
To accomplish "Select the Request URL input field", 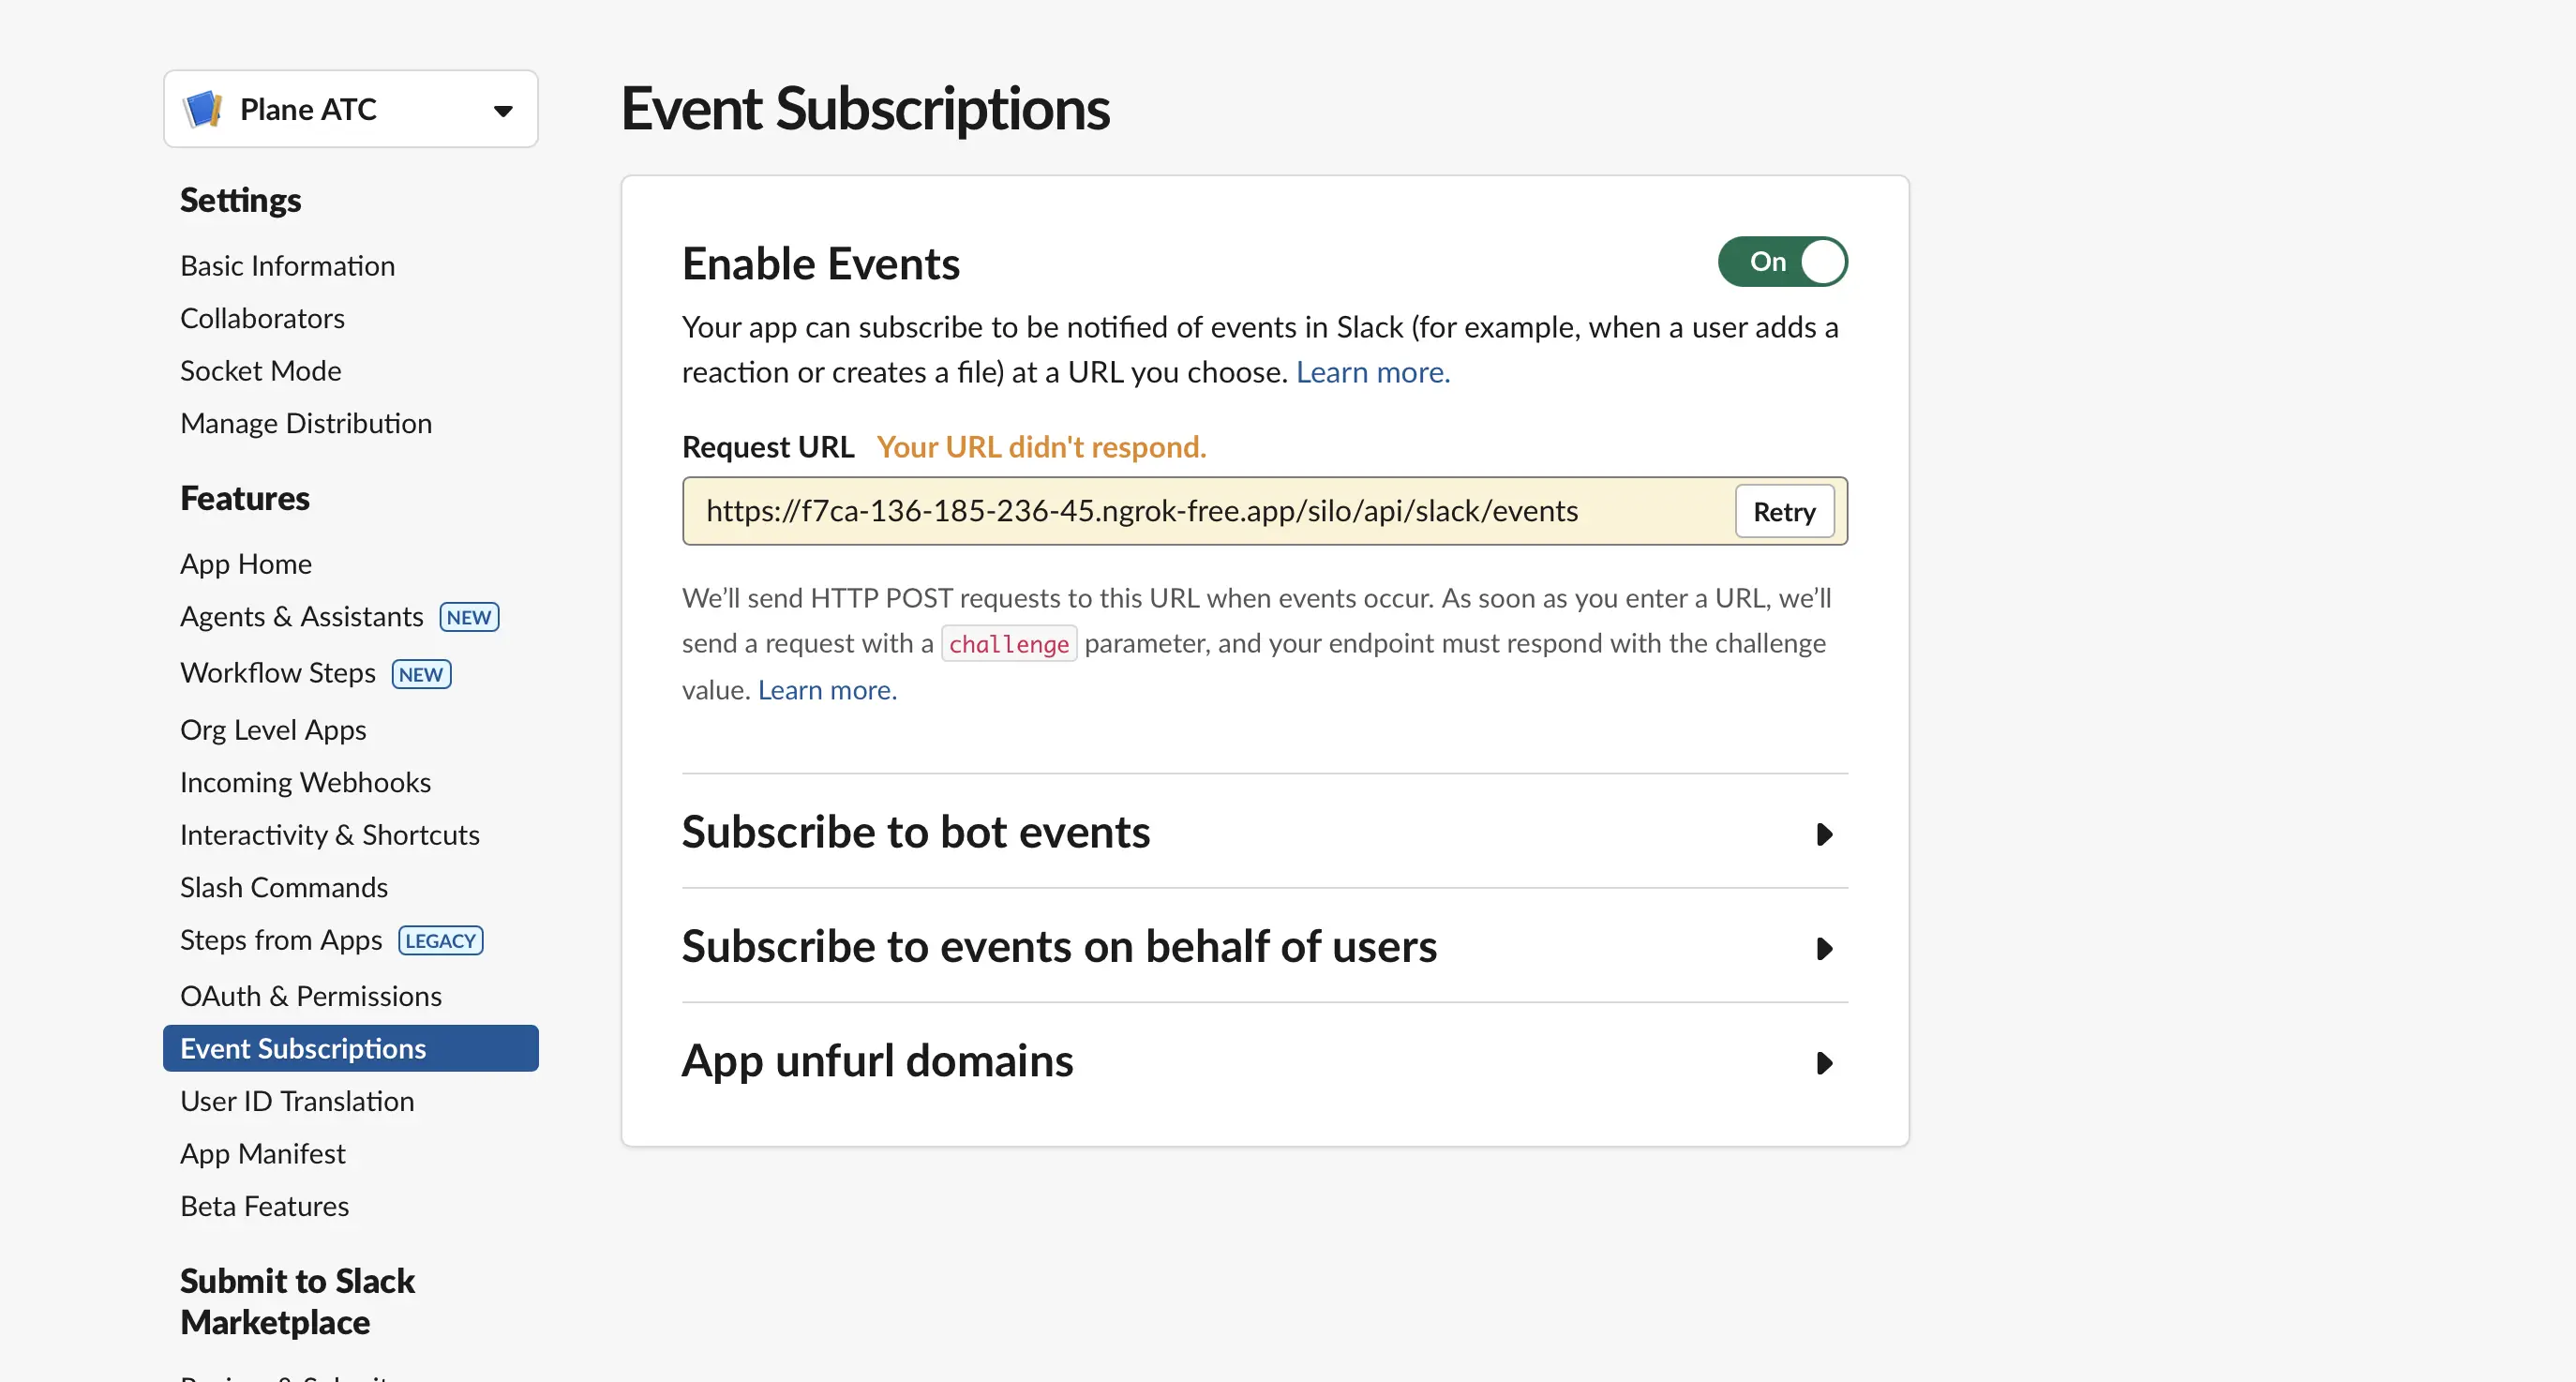I will [x=1142, y=510].
